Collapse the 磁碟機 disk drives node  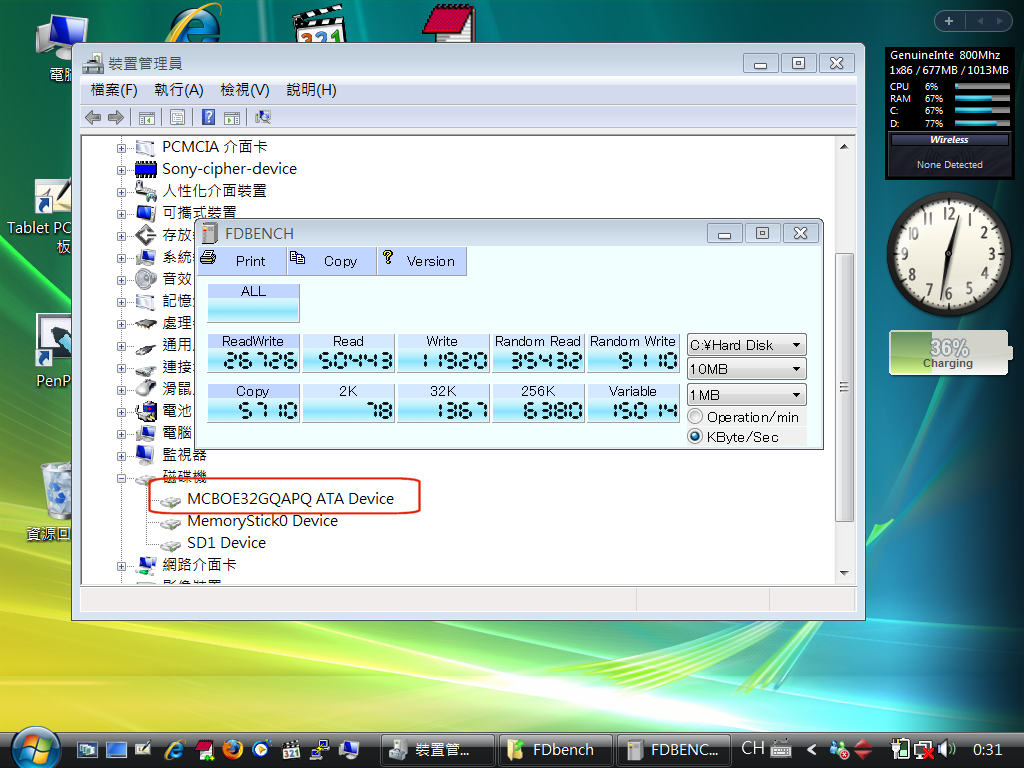(121, 478)
